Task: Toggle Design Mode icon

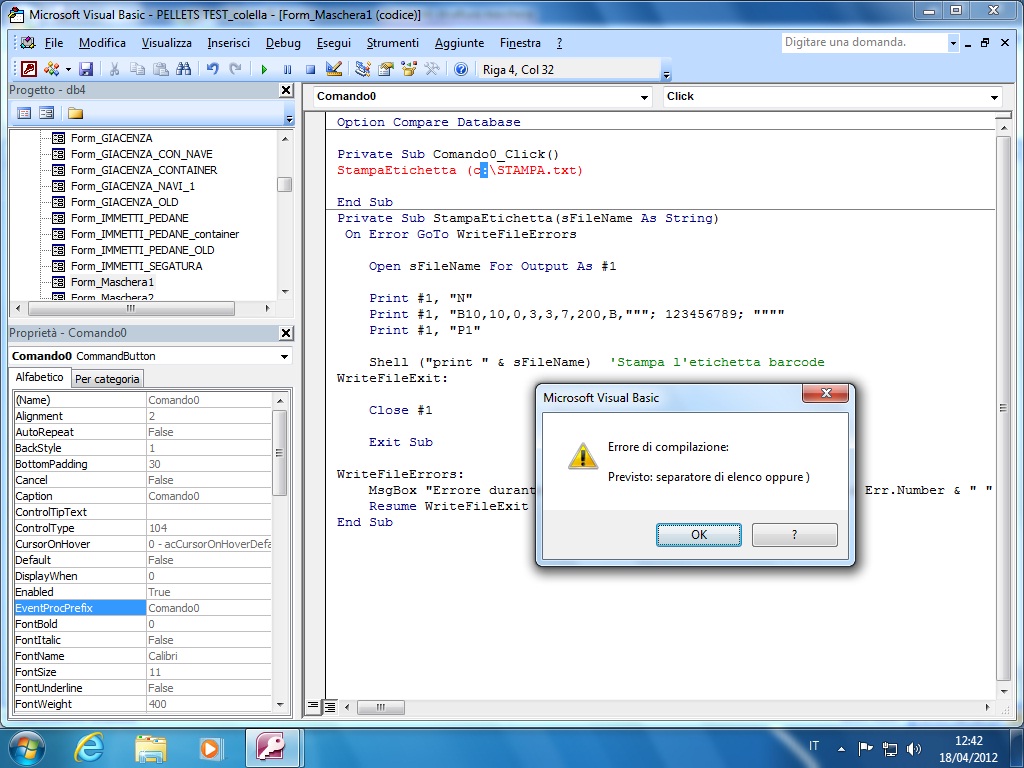Action: click(334, 69)
